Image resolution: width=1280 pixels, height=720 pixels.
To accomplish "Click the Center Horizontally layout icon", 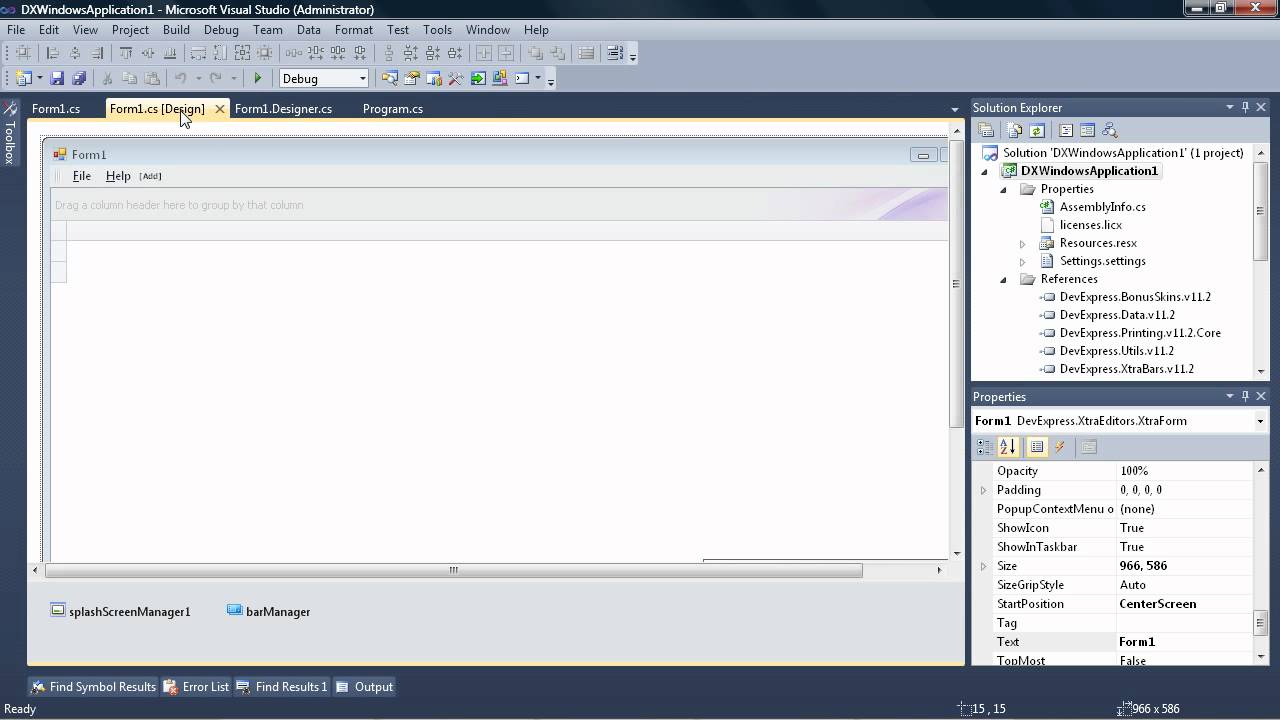I will coord(484,53).
